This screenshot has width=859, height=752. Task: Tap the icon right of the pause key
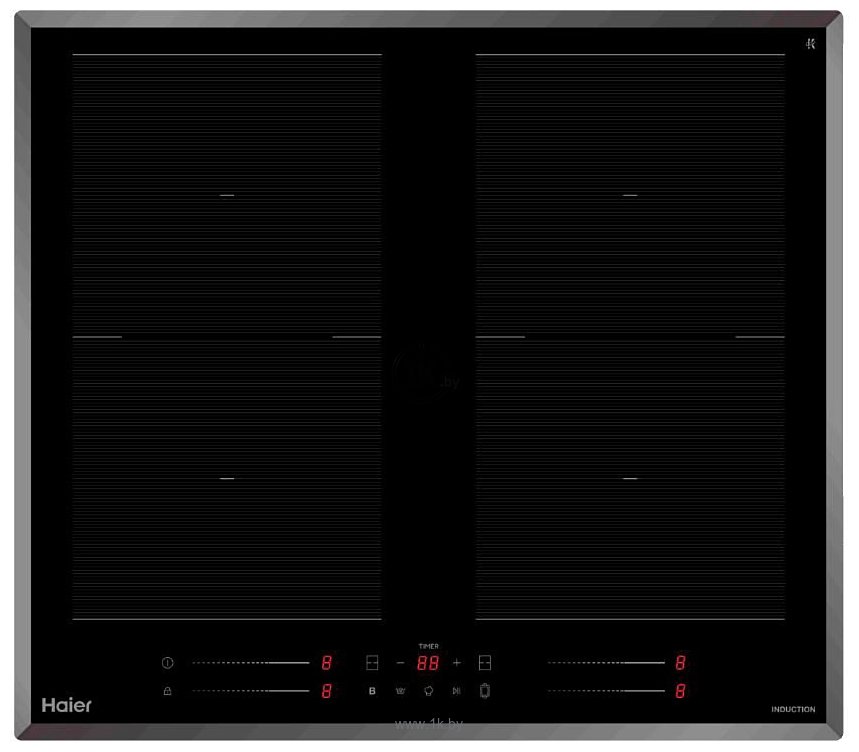(x=485, y=691)
